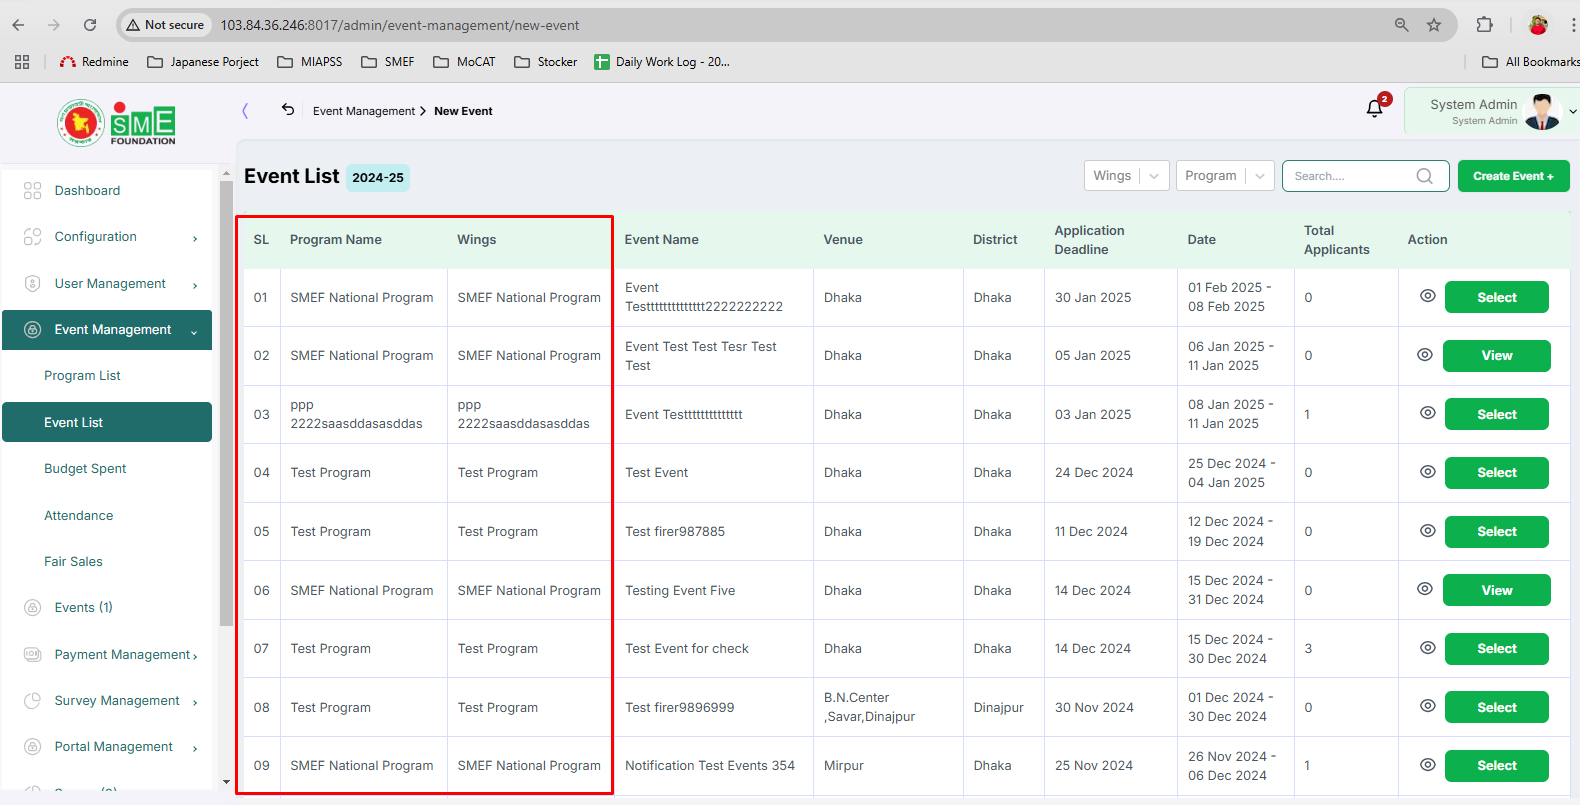Expand the Payment Management submenu arrow
This screenshot has height=805, width=1580.
(195, 656)
